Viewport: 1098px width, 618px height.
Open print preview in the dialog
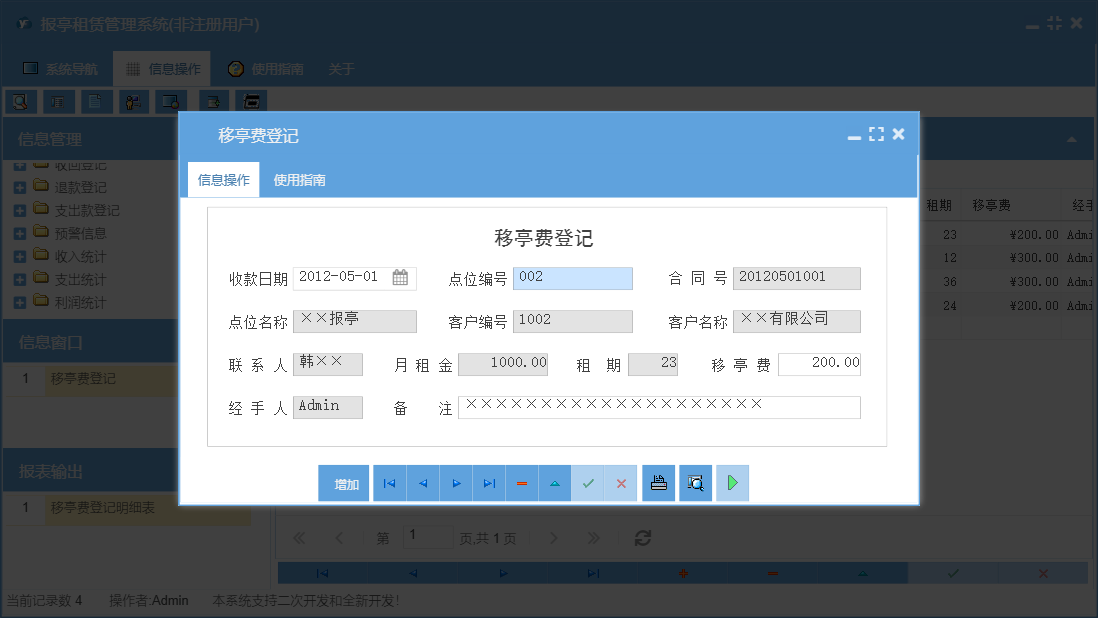tap(695, 483)
